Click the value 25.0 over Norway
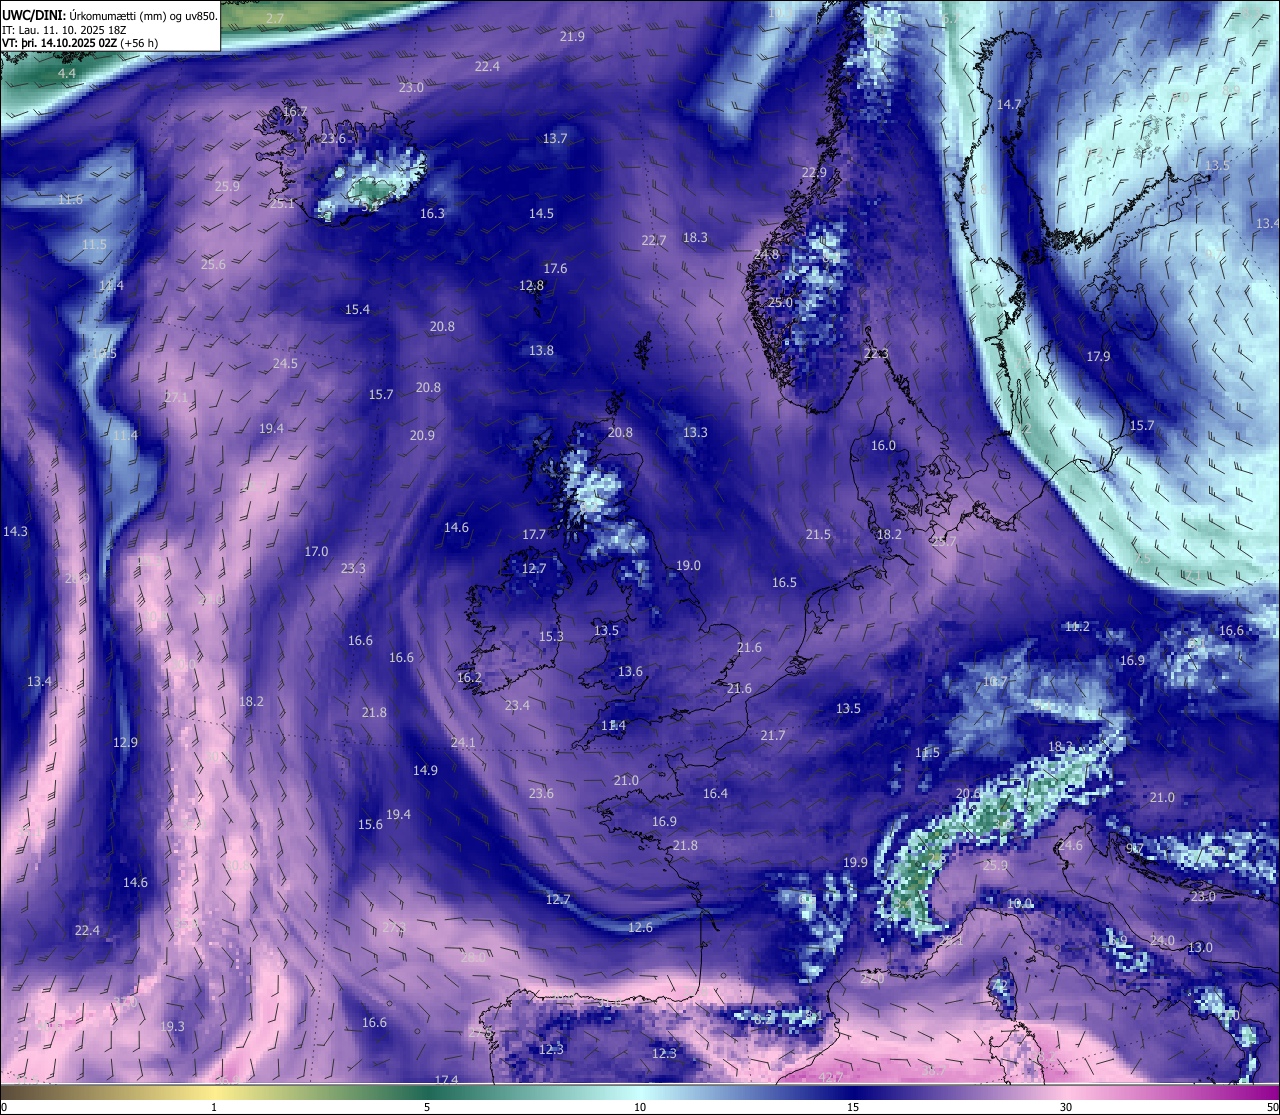The height and width of the screenshot is (1115, 1280). coord(780,303)
